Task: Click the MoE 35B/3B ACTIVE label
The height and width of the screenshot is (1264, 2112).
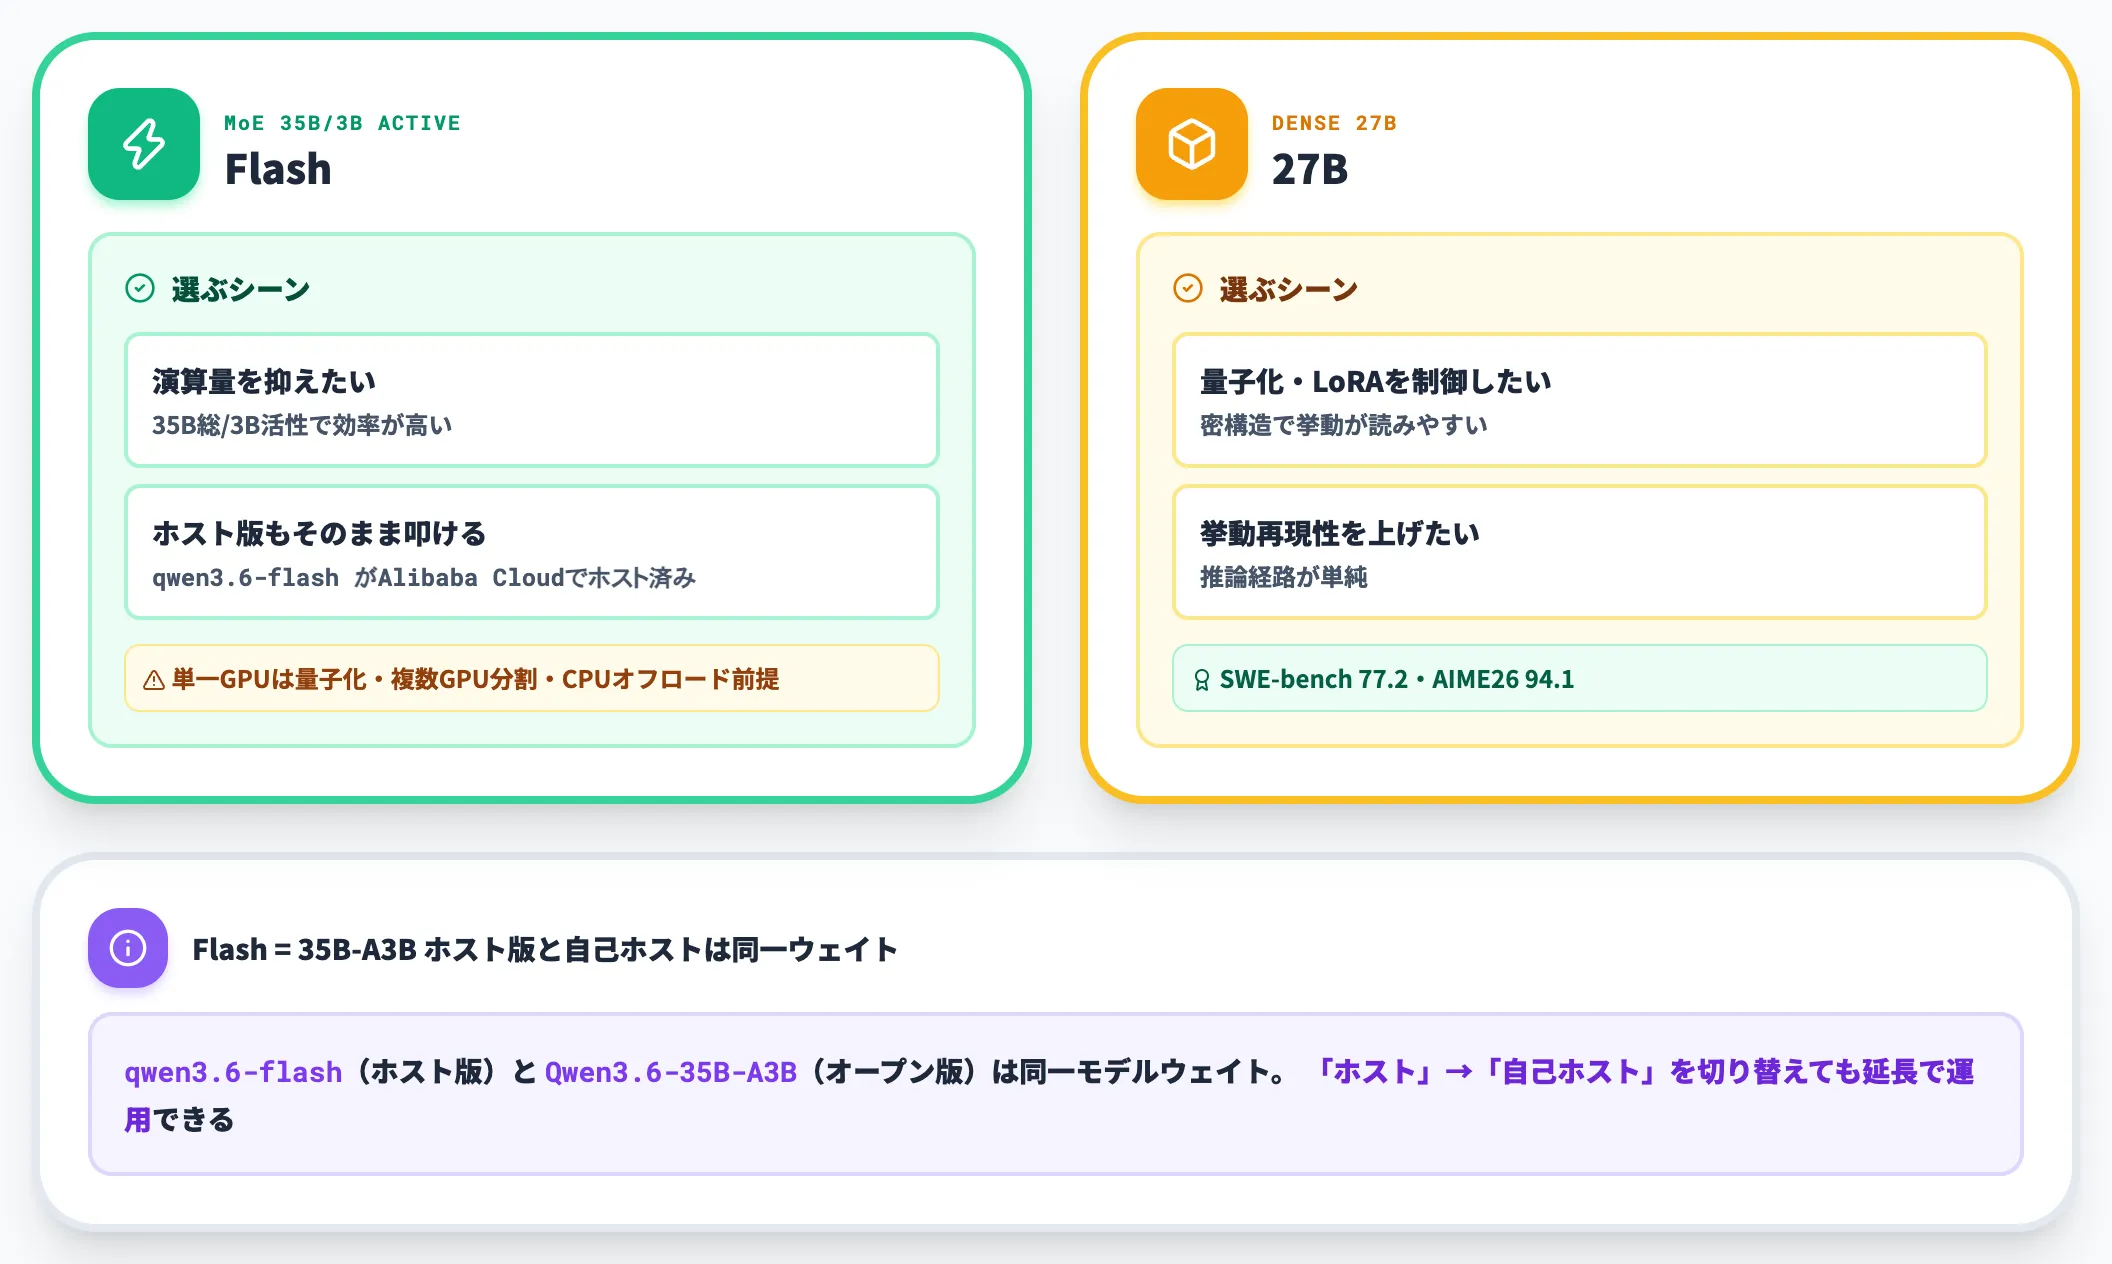Action: point(342,123)
